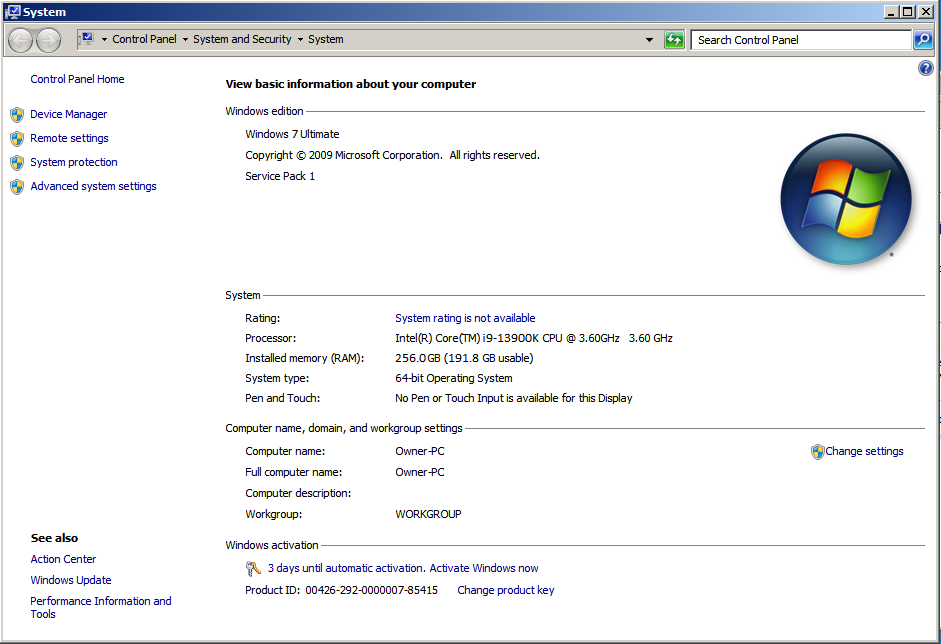
Task: Click Product ID number text
Action: [x=371, y=590]
